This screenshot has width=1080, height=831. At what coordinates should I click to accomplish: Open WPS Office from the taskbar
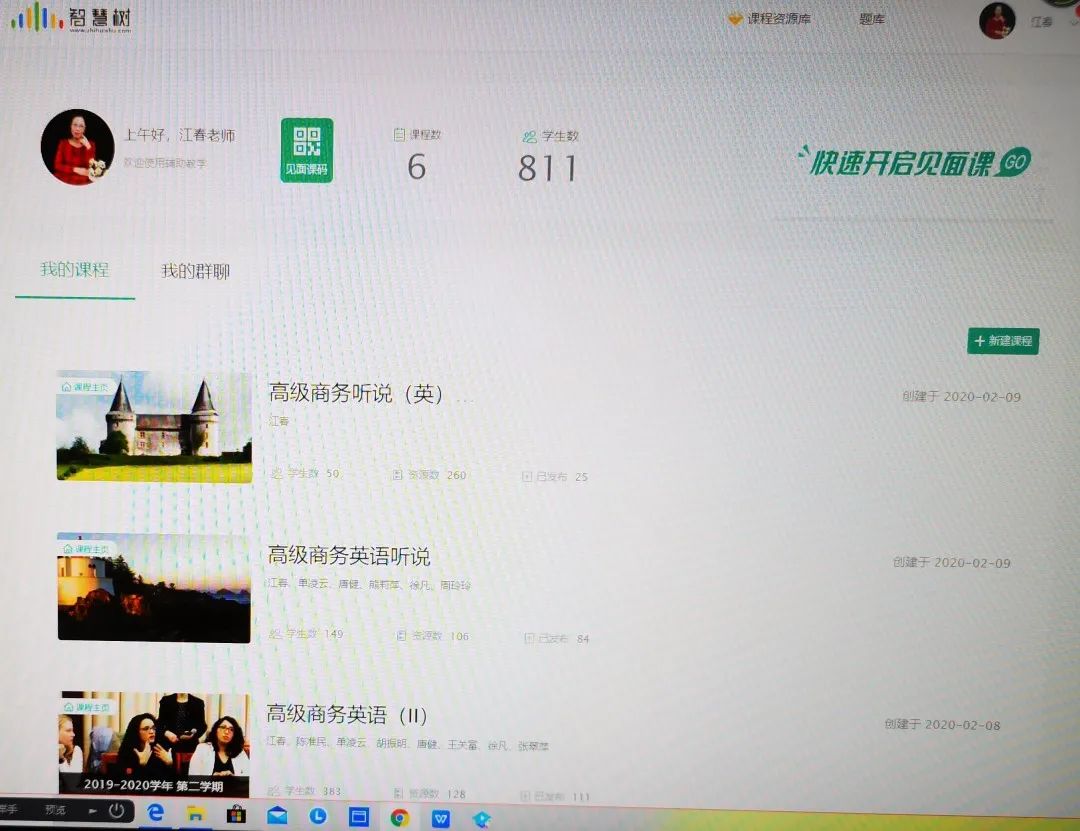441,819
